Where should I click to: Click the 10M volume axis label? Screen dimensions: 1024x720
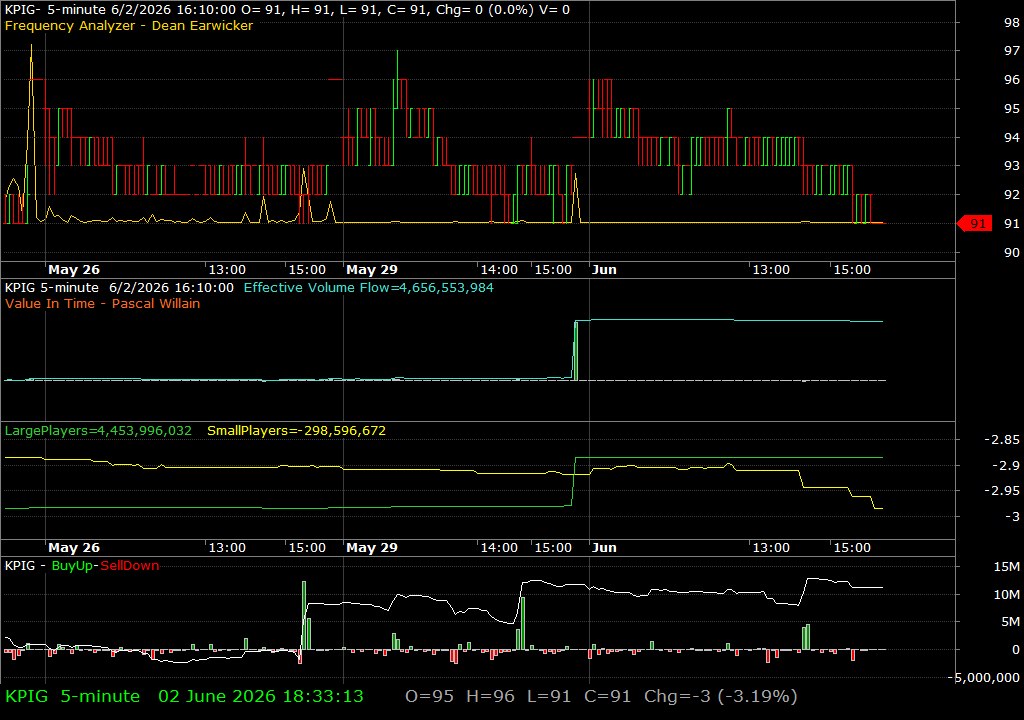(x=1006, y=595)
